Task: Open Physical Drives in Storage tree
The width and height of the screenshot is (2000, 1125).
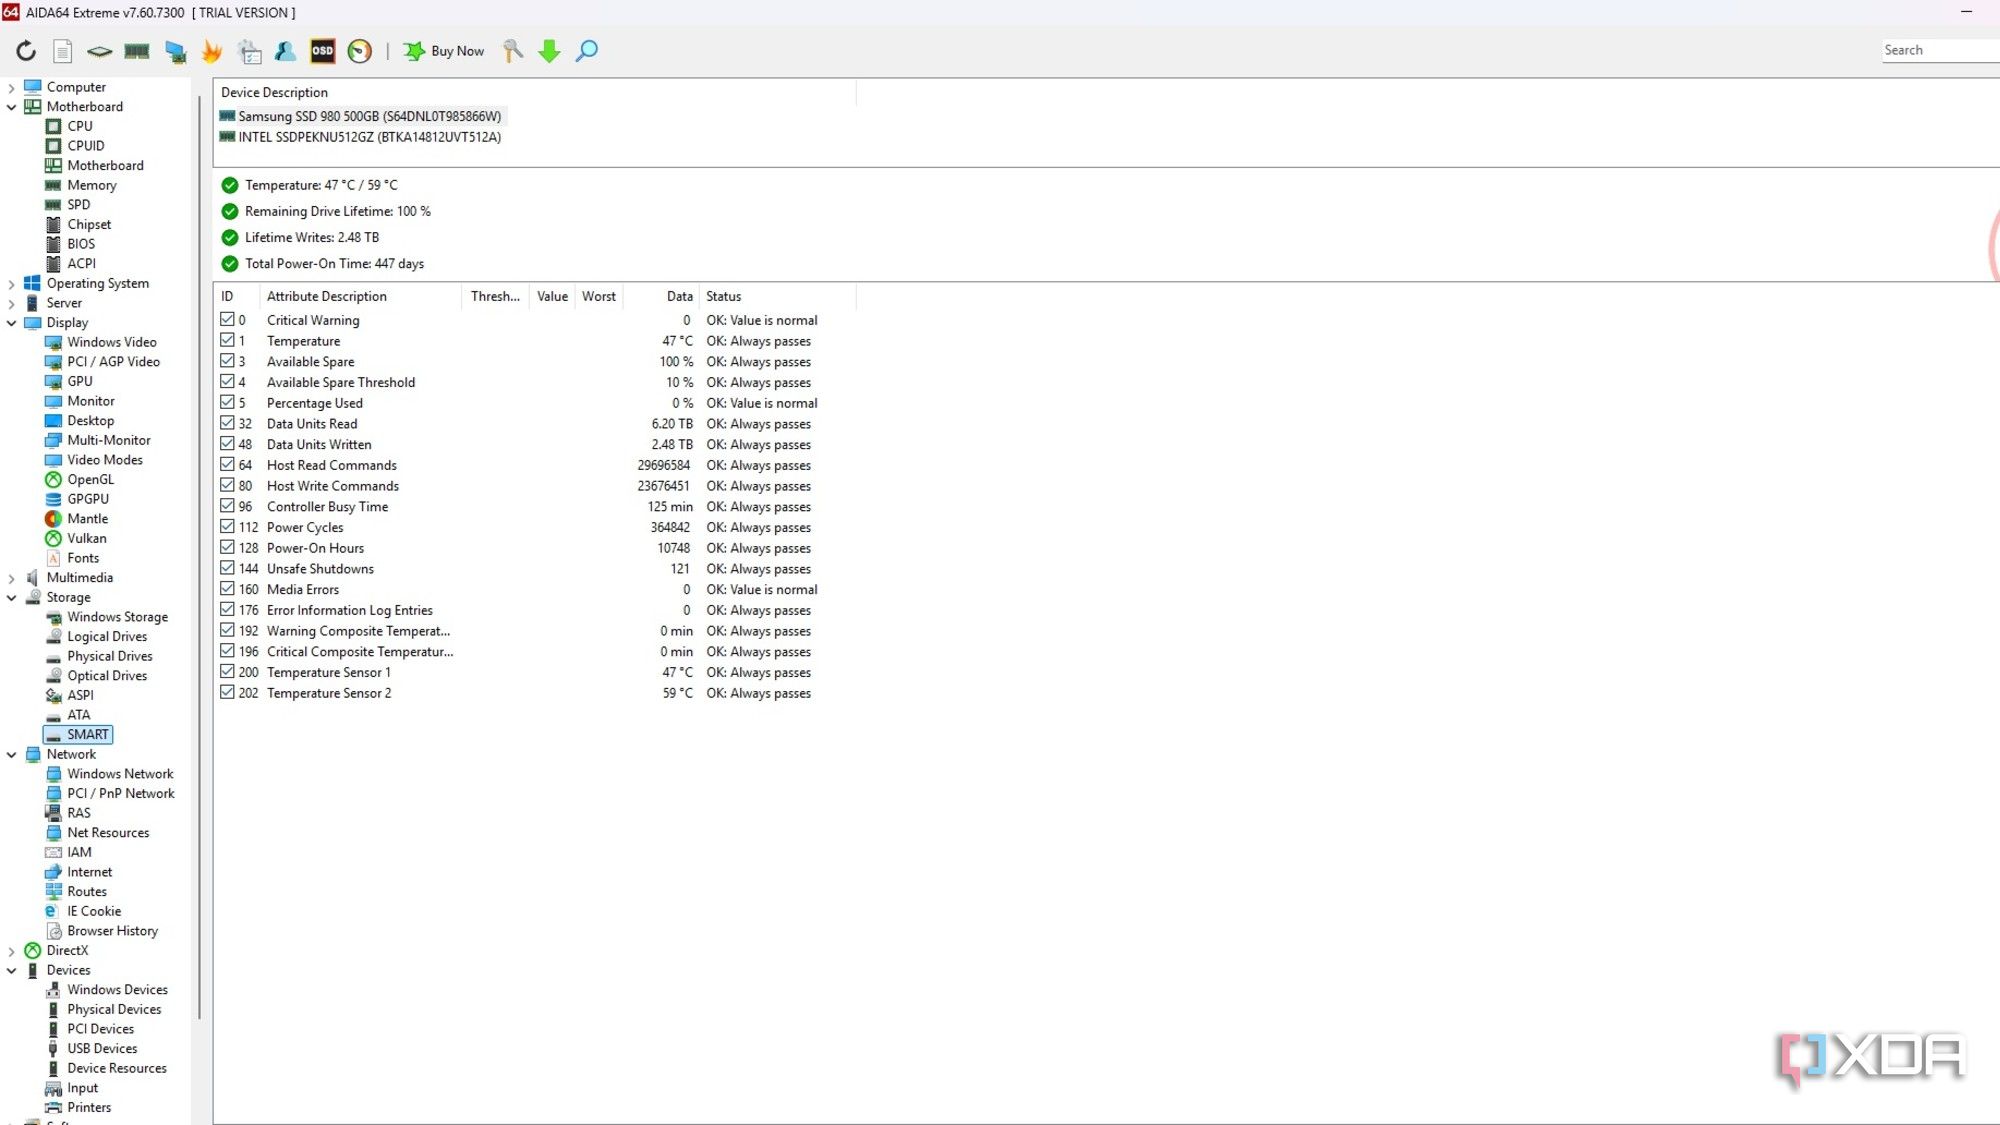Action: 99,656
